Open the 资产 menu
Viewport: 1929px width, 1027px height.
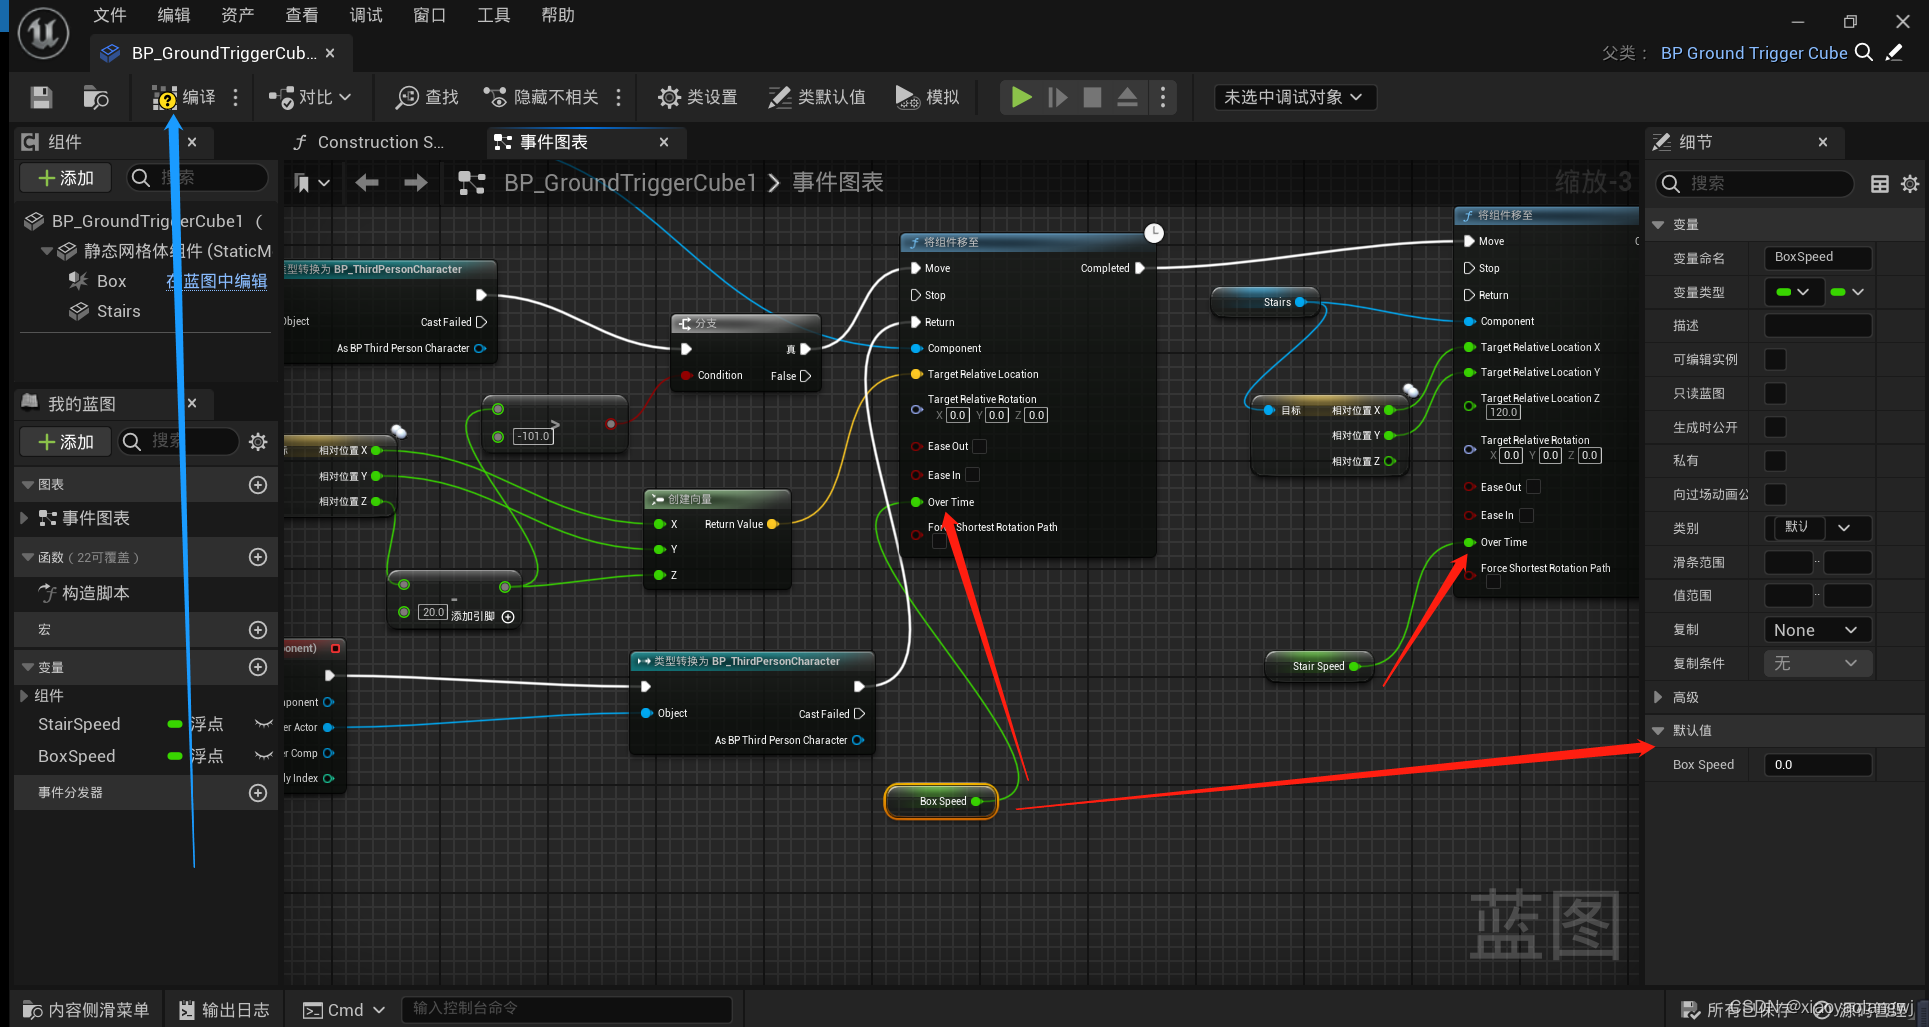coord(237,15)
